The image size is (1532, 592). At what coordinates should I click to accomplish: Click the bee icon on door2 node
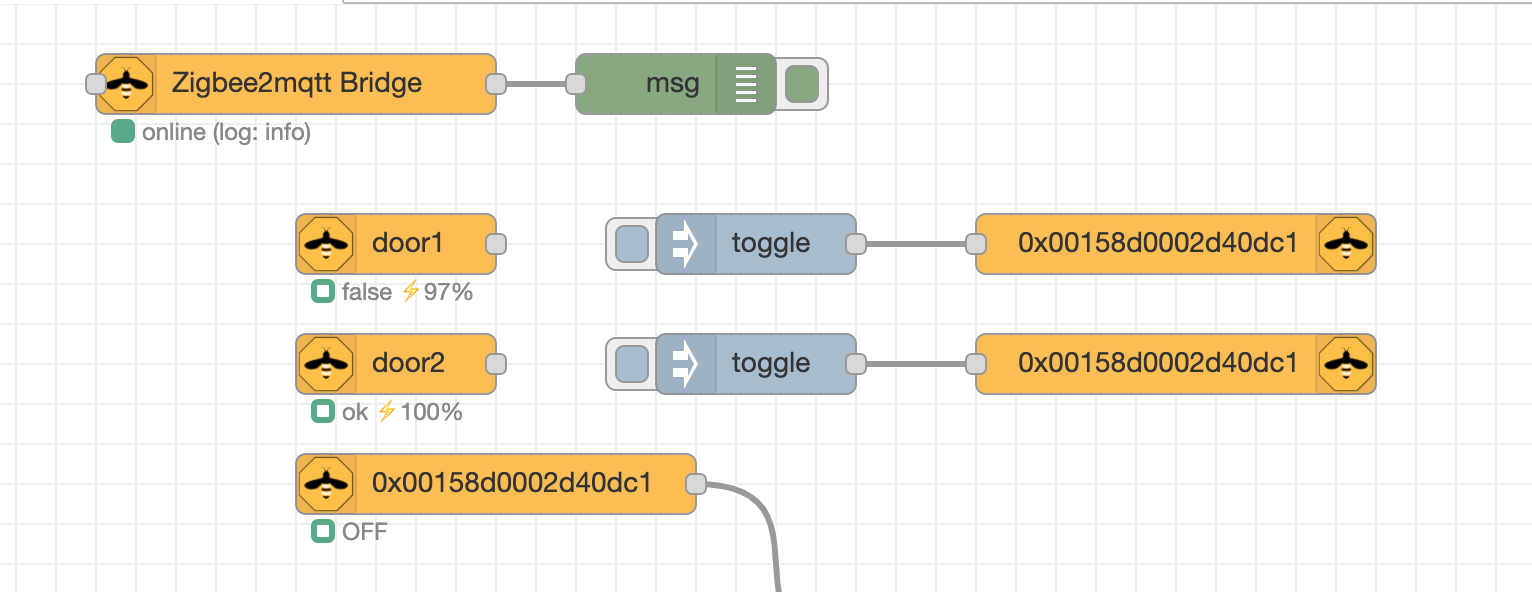click(326, 364)
